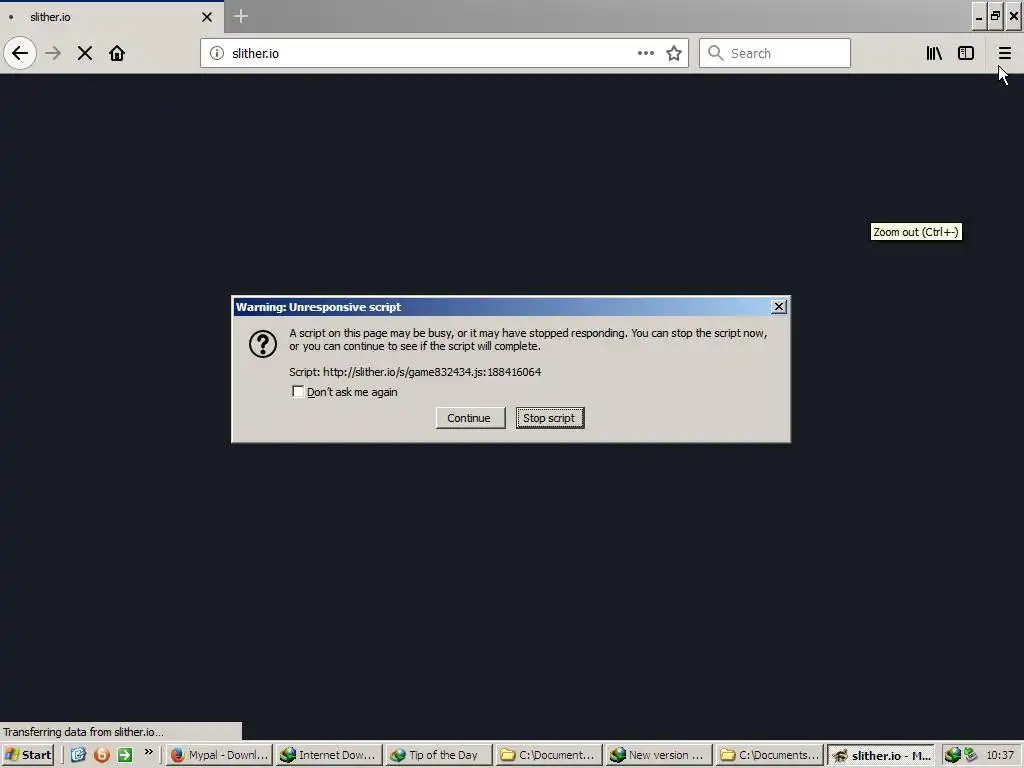Switch to Internet Dow... taskbar window
The width and height of the screenshot is (1024, 768).
coord(328,755)
